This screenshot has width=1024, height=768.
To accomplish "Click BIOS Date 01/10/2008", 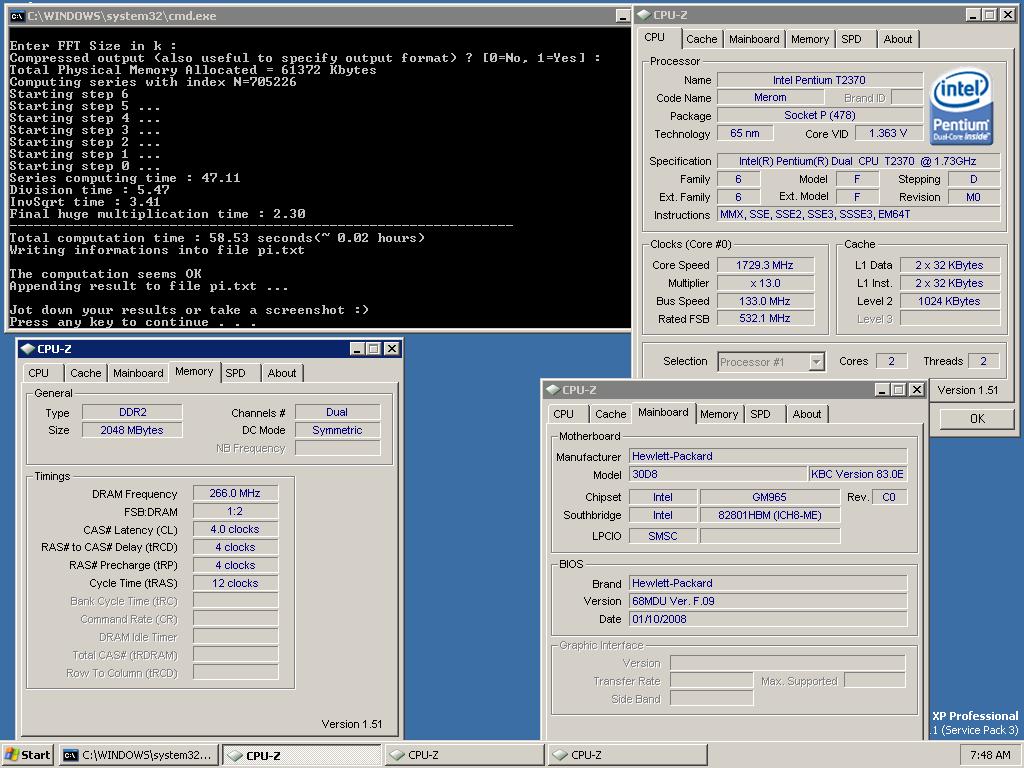I will (x=768, y=619).
